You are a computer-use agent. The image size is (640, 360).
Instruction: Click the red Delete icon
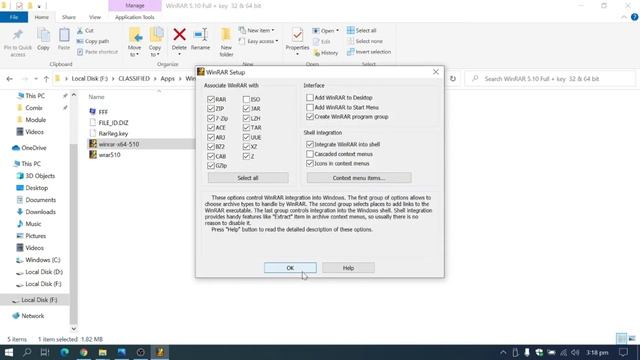179,35
